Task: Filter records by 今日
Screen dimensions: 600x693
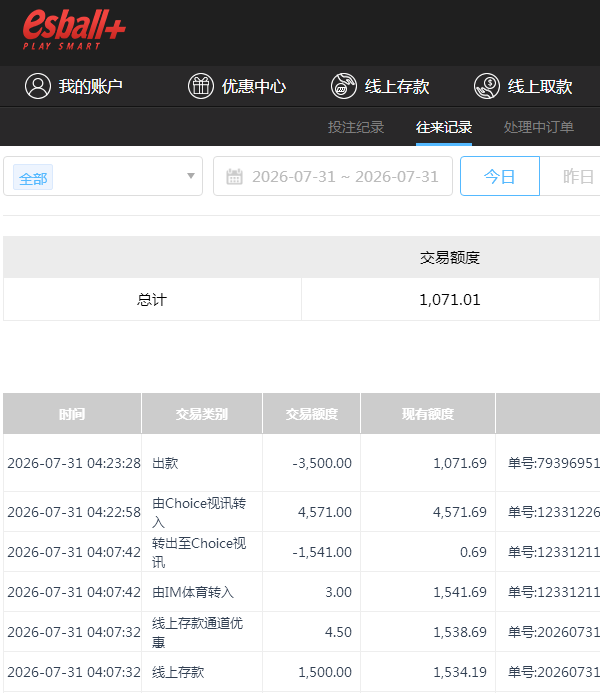Action: point(500,176)
